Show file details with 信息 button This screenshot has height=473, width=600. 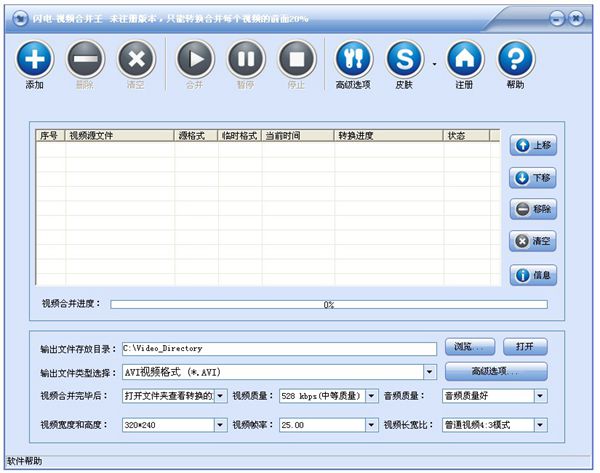533,275
